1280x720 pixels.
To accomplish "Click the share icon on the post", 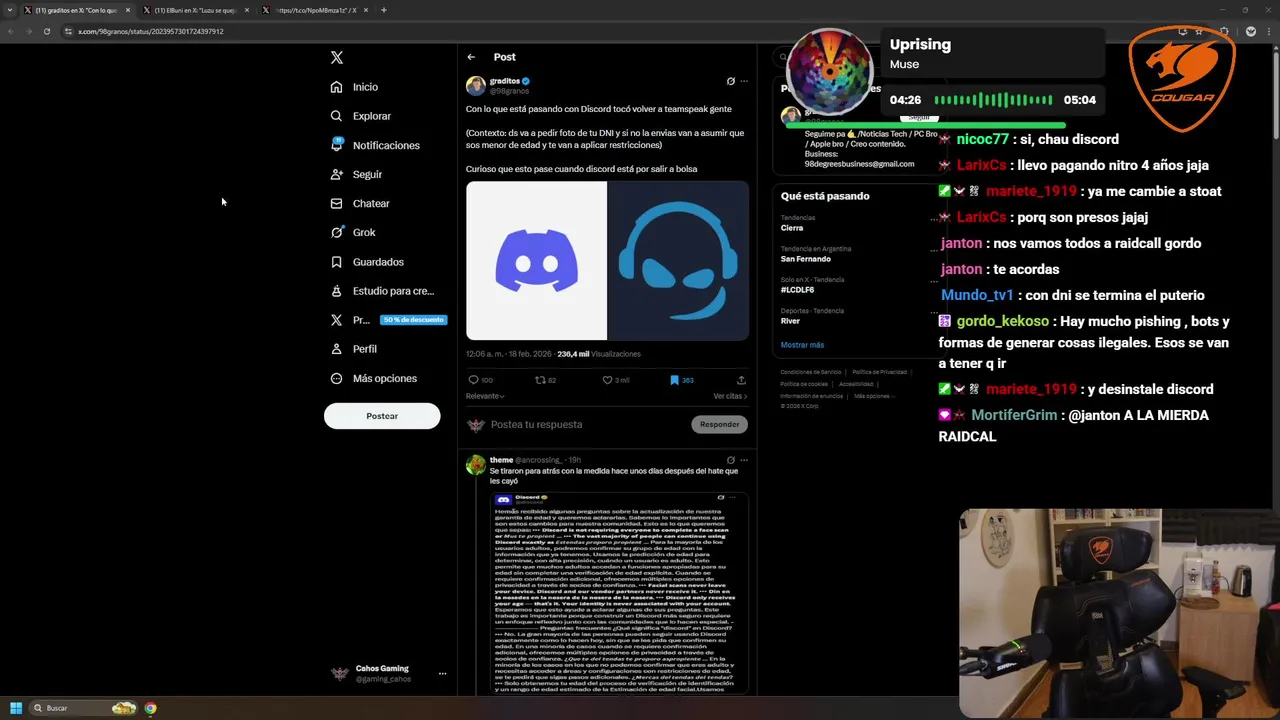I will 741,380.
